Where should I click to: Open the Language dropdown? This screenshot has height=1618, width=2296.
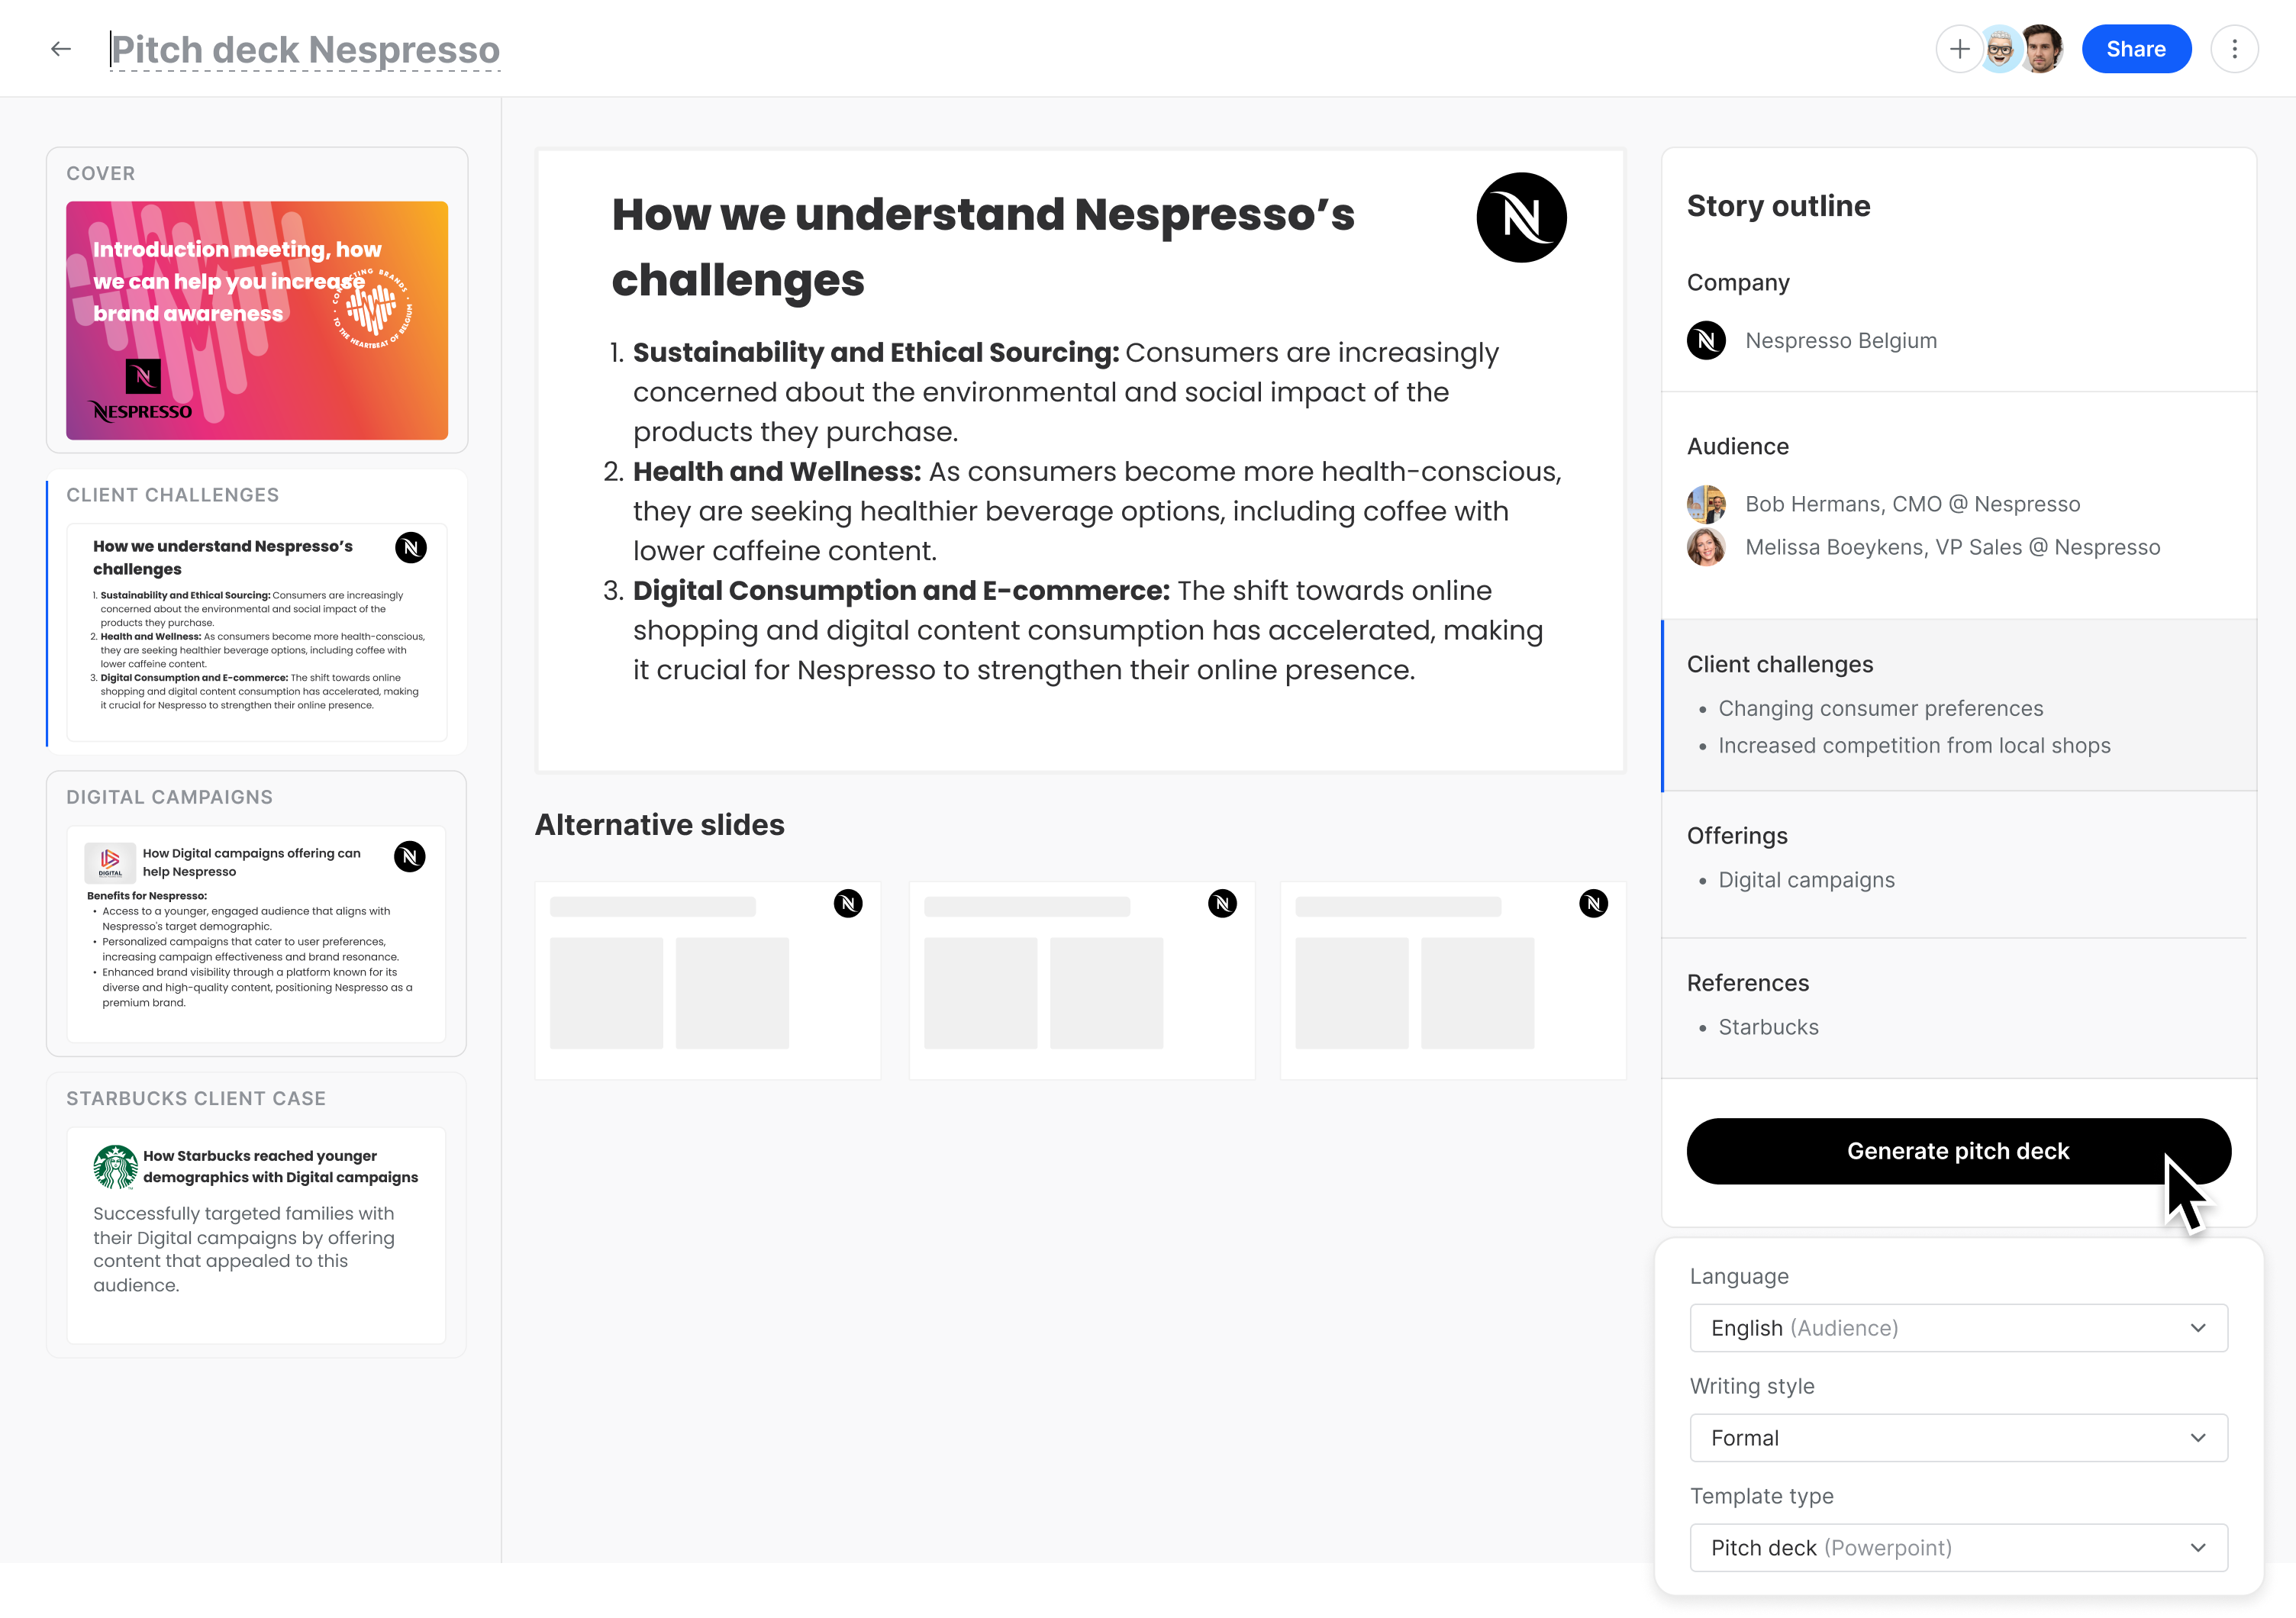pyautogui.click(x=1958, y=1328)
